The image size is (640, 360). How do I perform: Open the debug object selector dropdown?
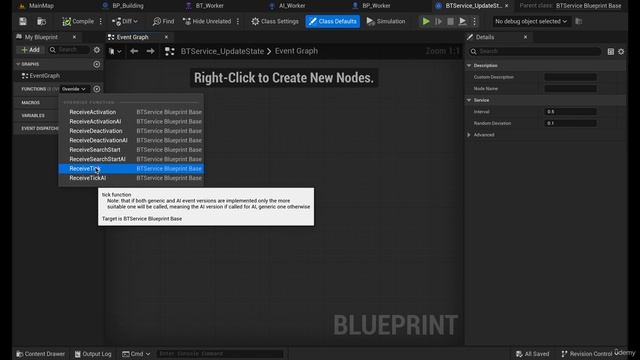click(x=531, y=21)
